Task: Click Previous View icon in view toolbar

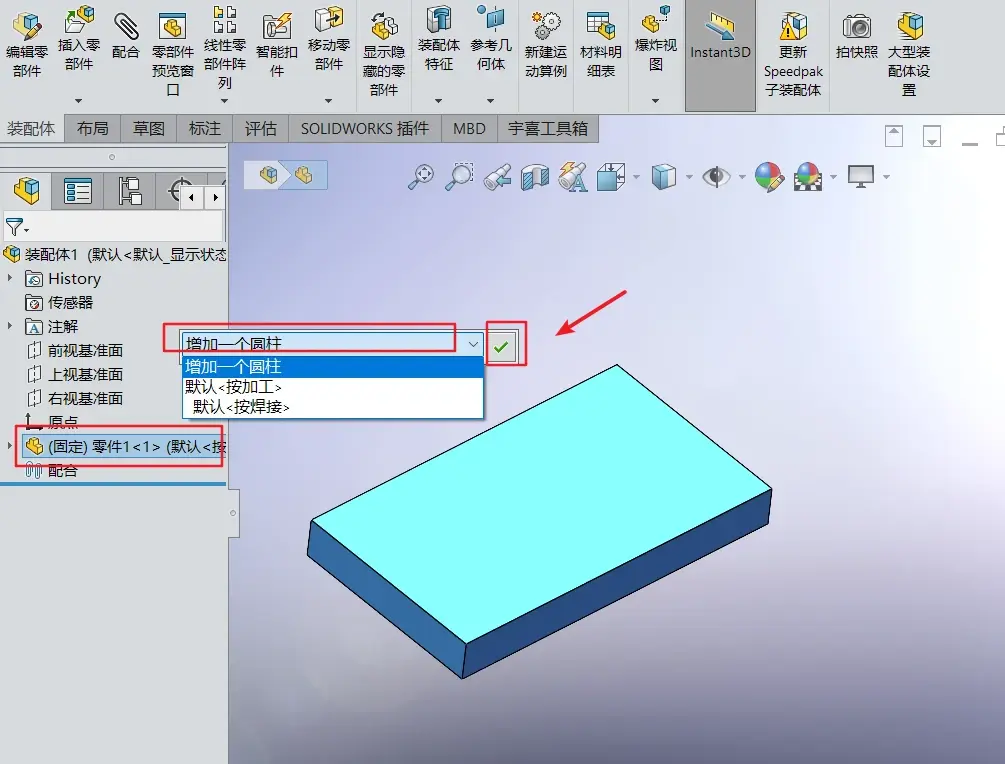Action: tap(497, 177)
